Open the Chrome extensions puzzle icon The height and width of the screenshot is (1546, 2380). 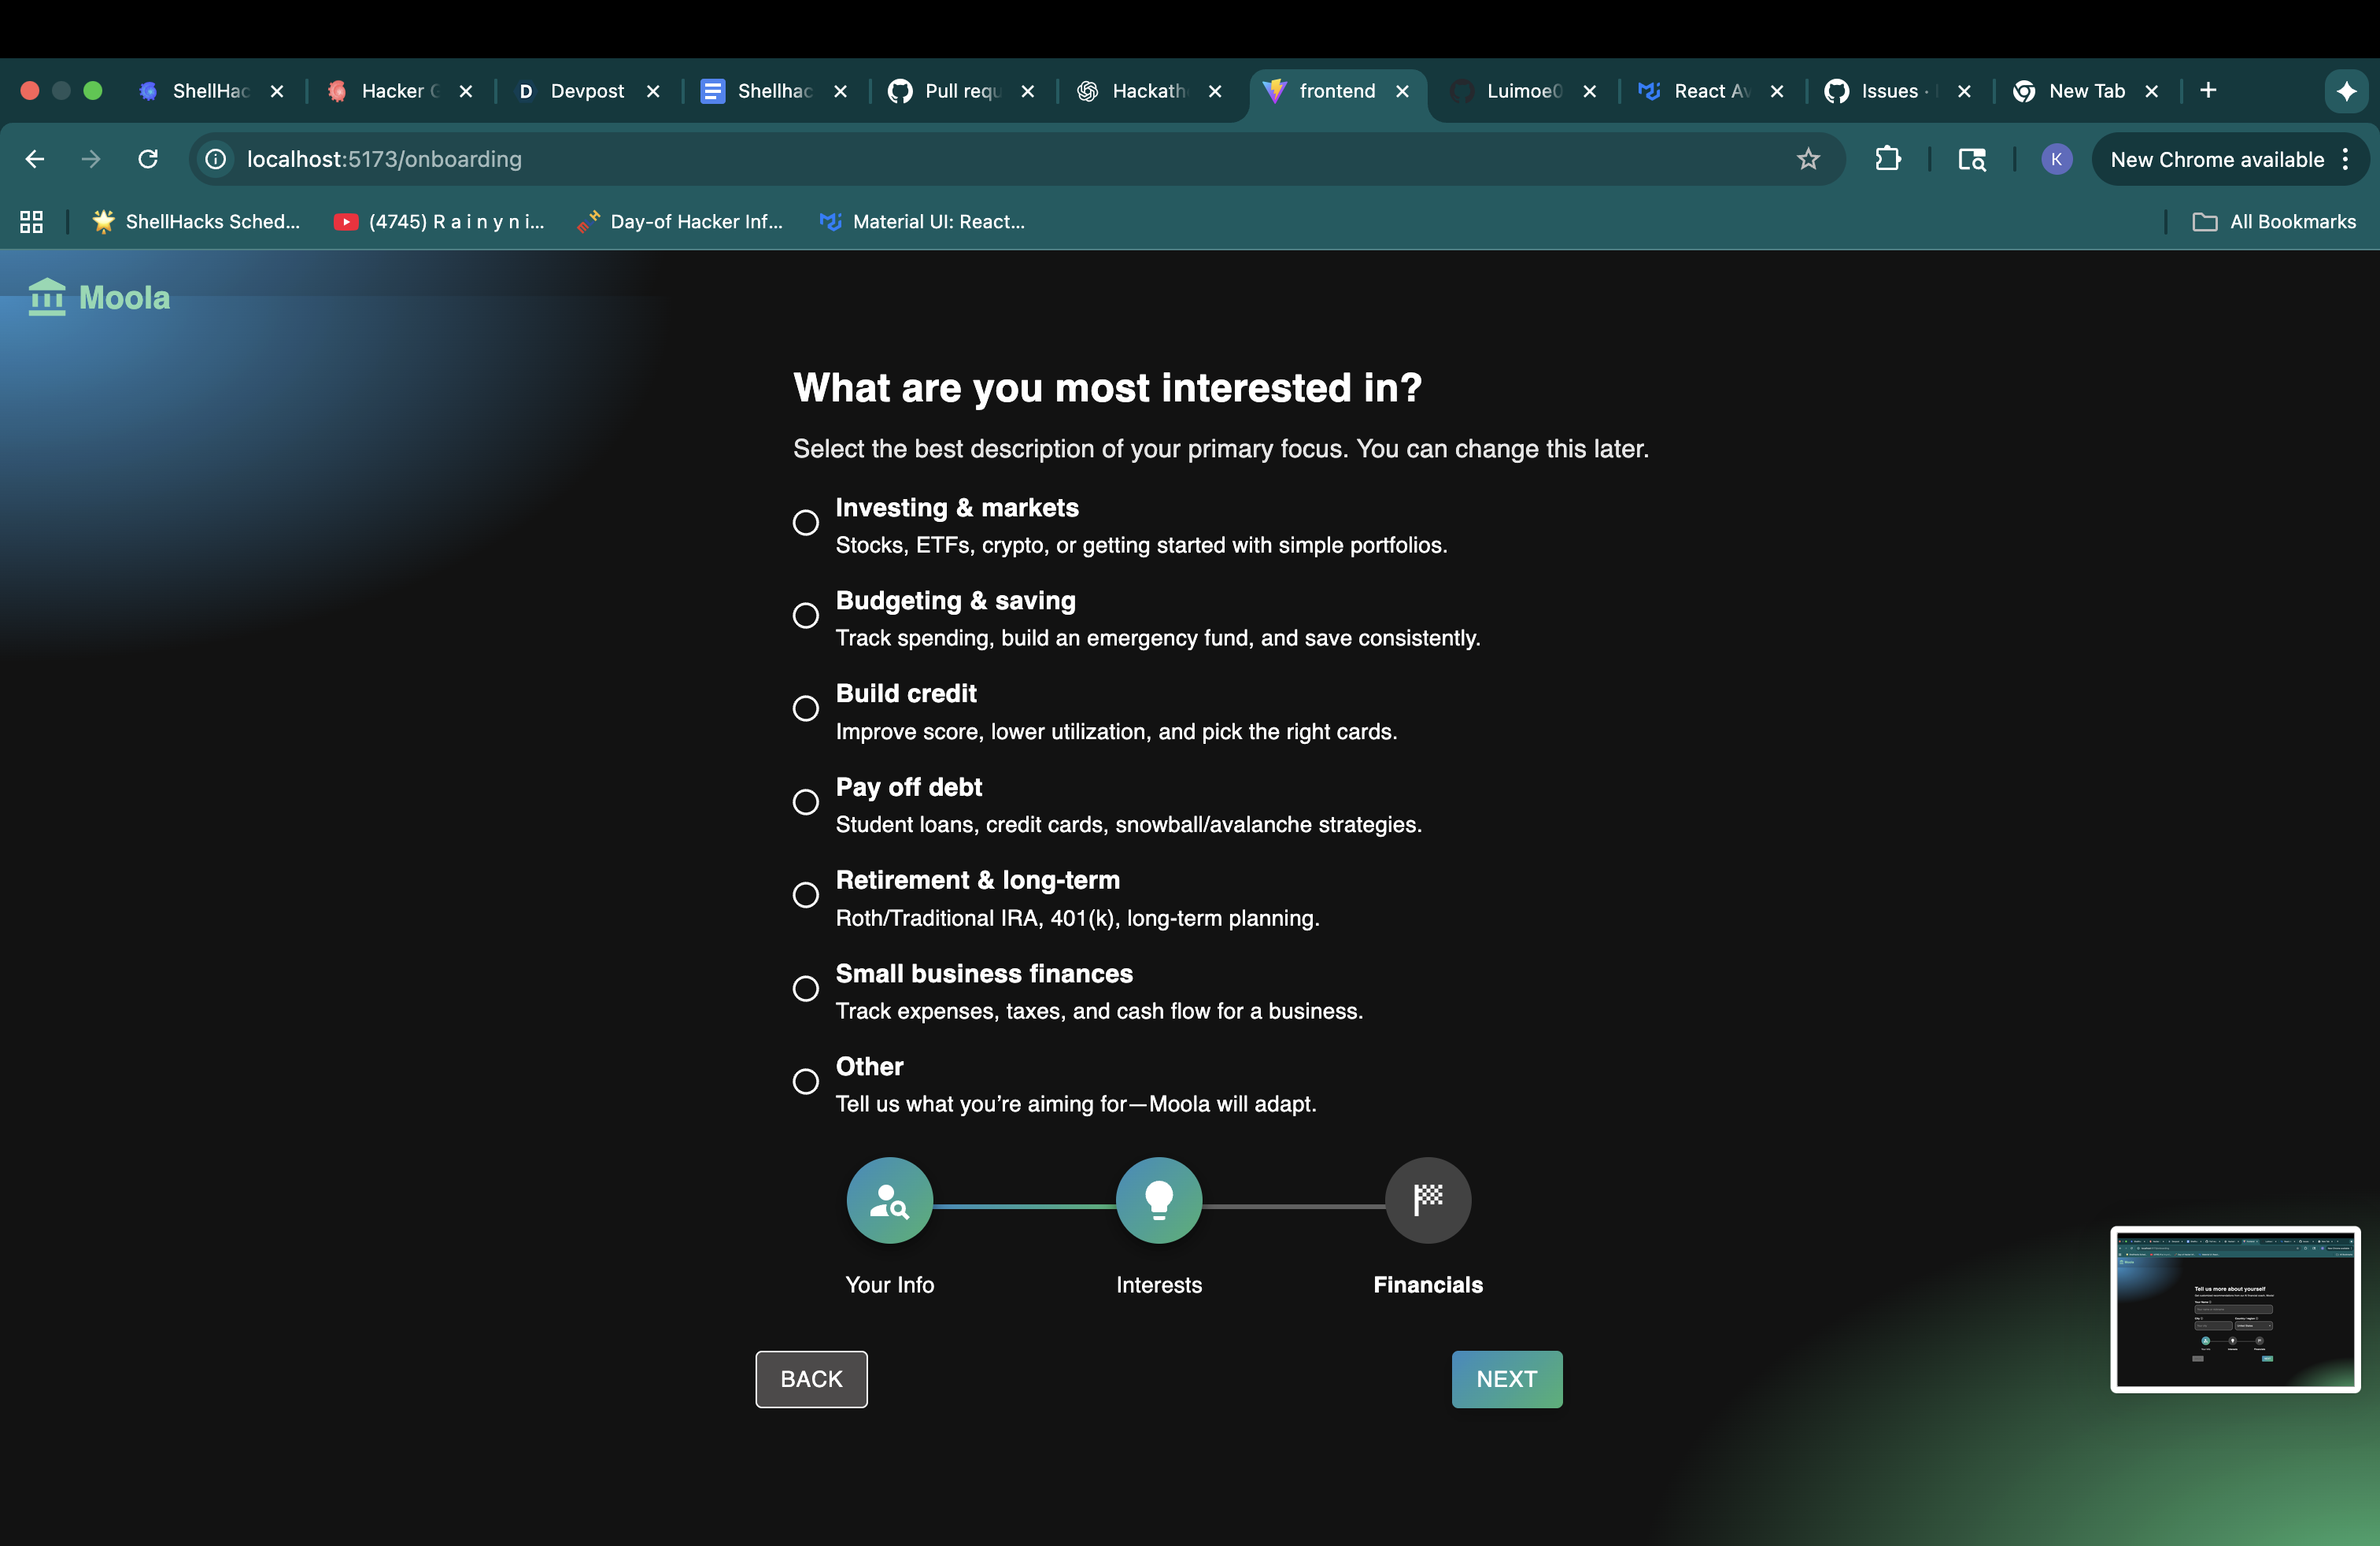(1887, 159)
